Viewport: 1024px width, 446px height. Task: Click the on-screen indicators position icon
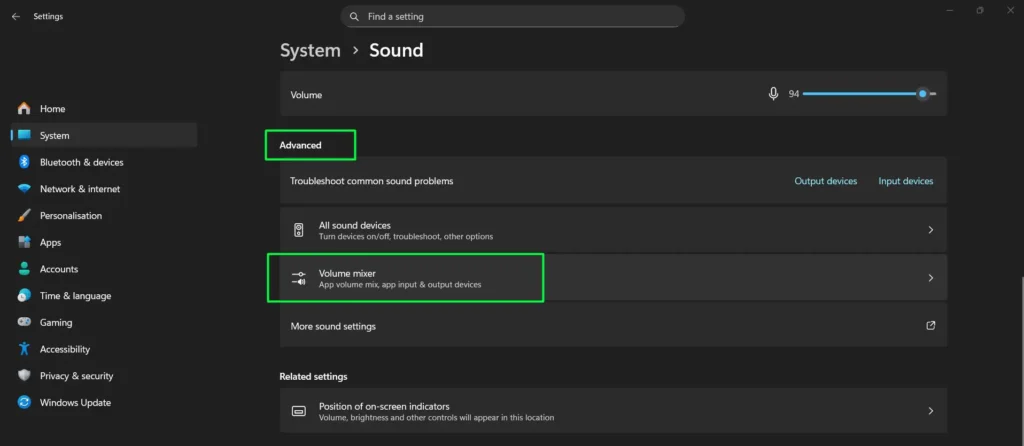tap(298, 411)
